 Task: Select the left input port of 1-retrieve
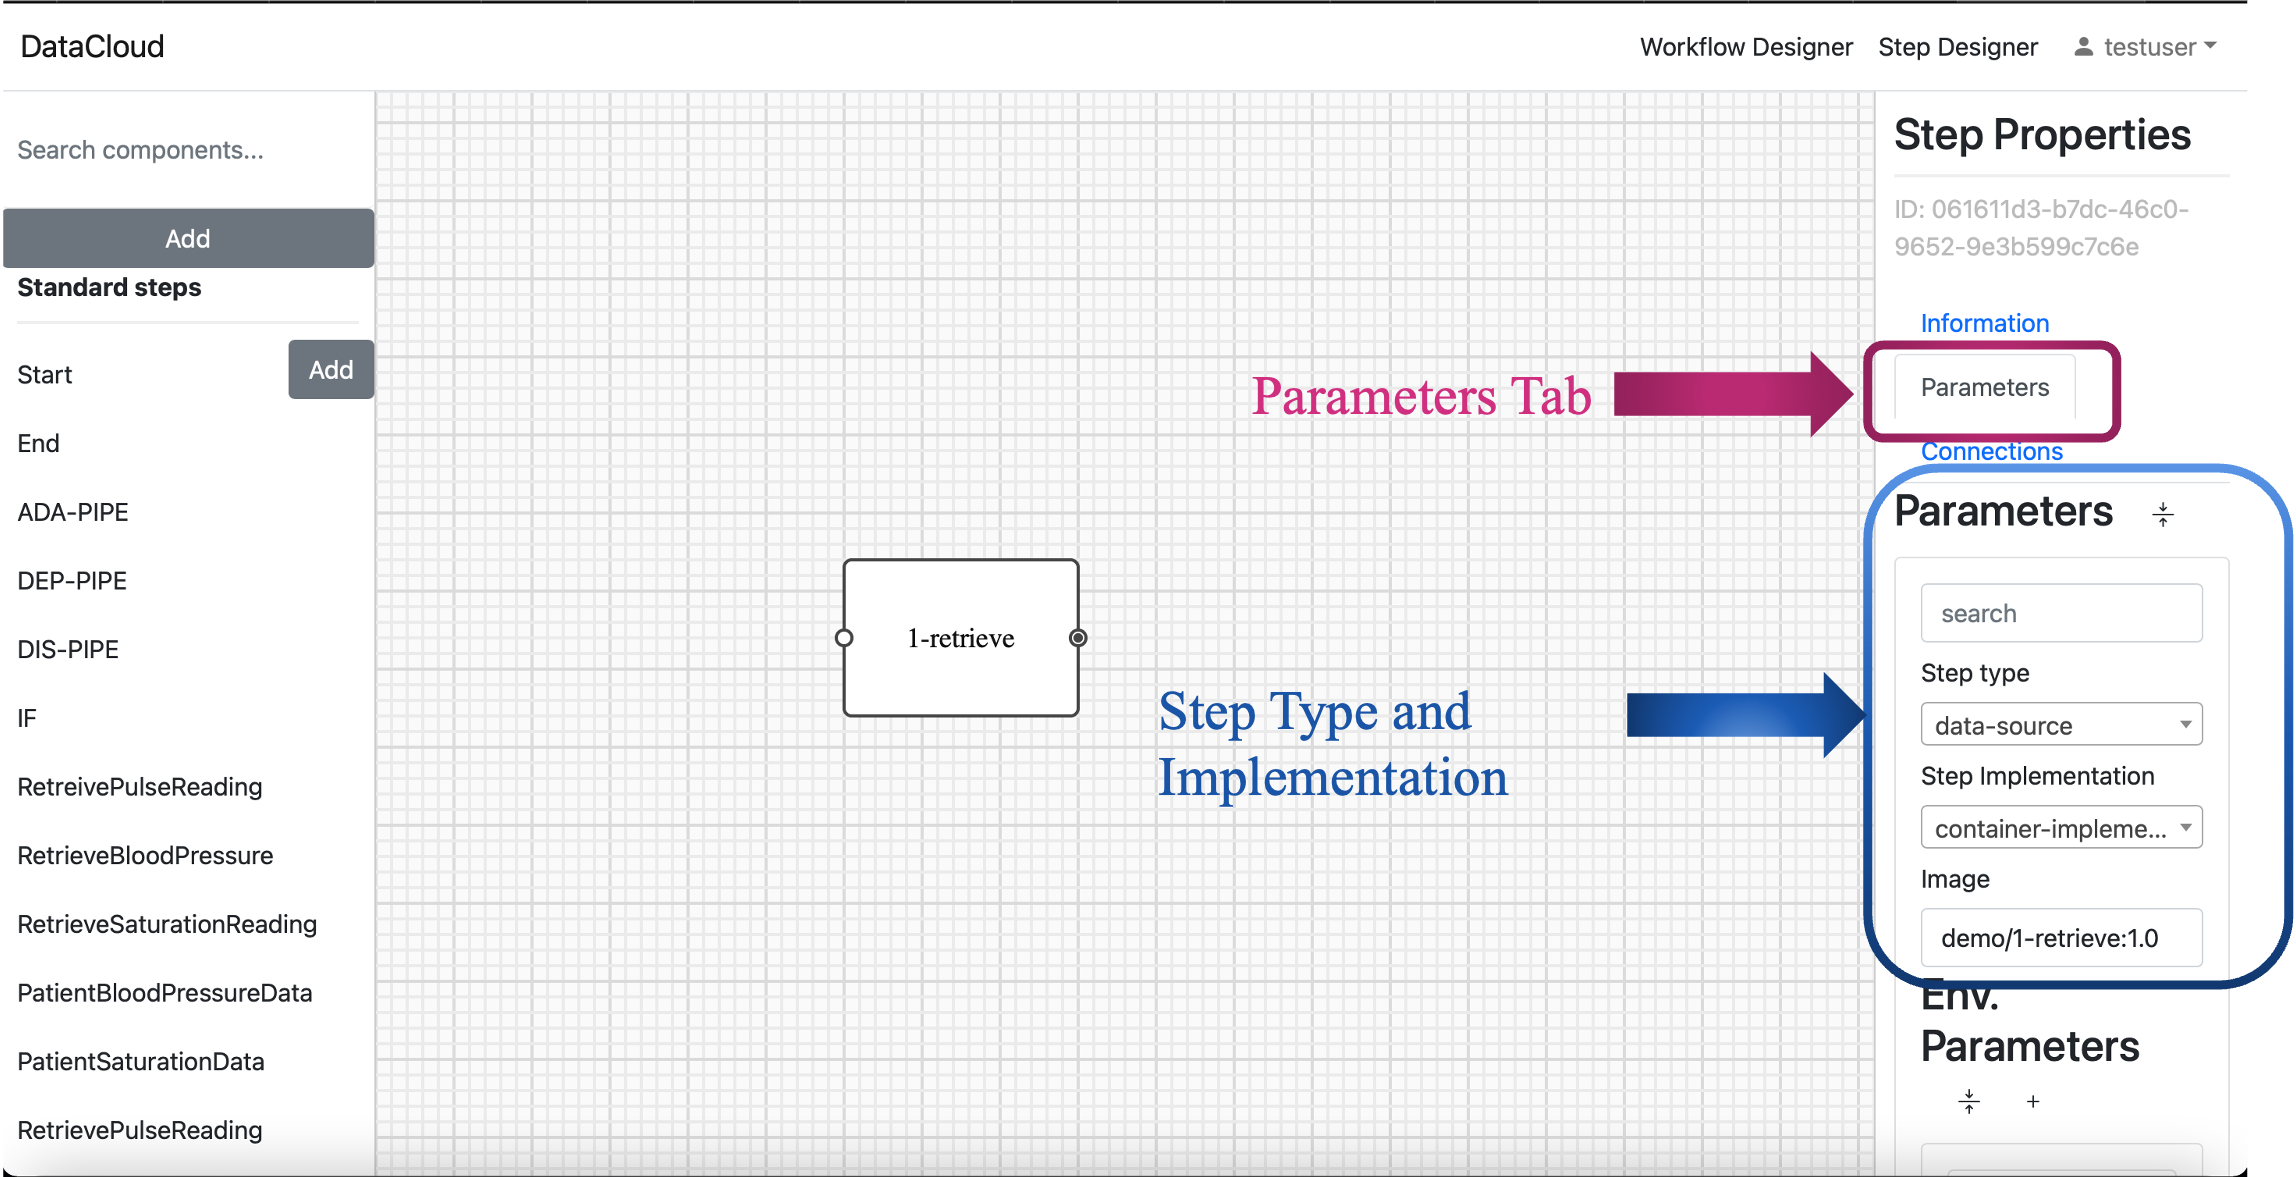pyautogui.click(x=844, y=638)
